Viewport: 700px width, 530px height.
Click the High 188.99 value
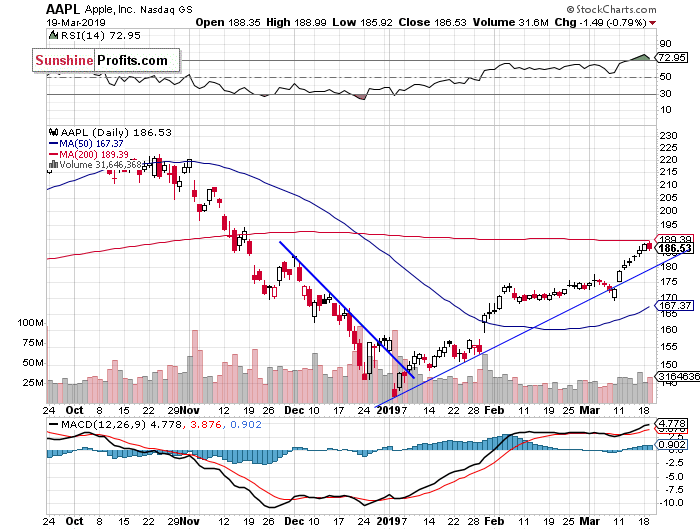coord(296,22)
